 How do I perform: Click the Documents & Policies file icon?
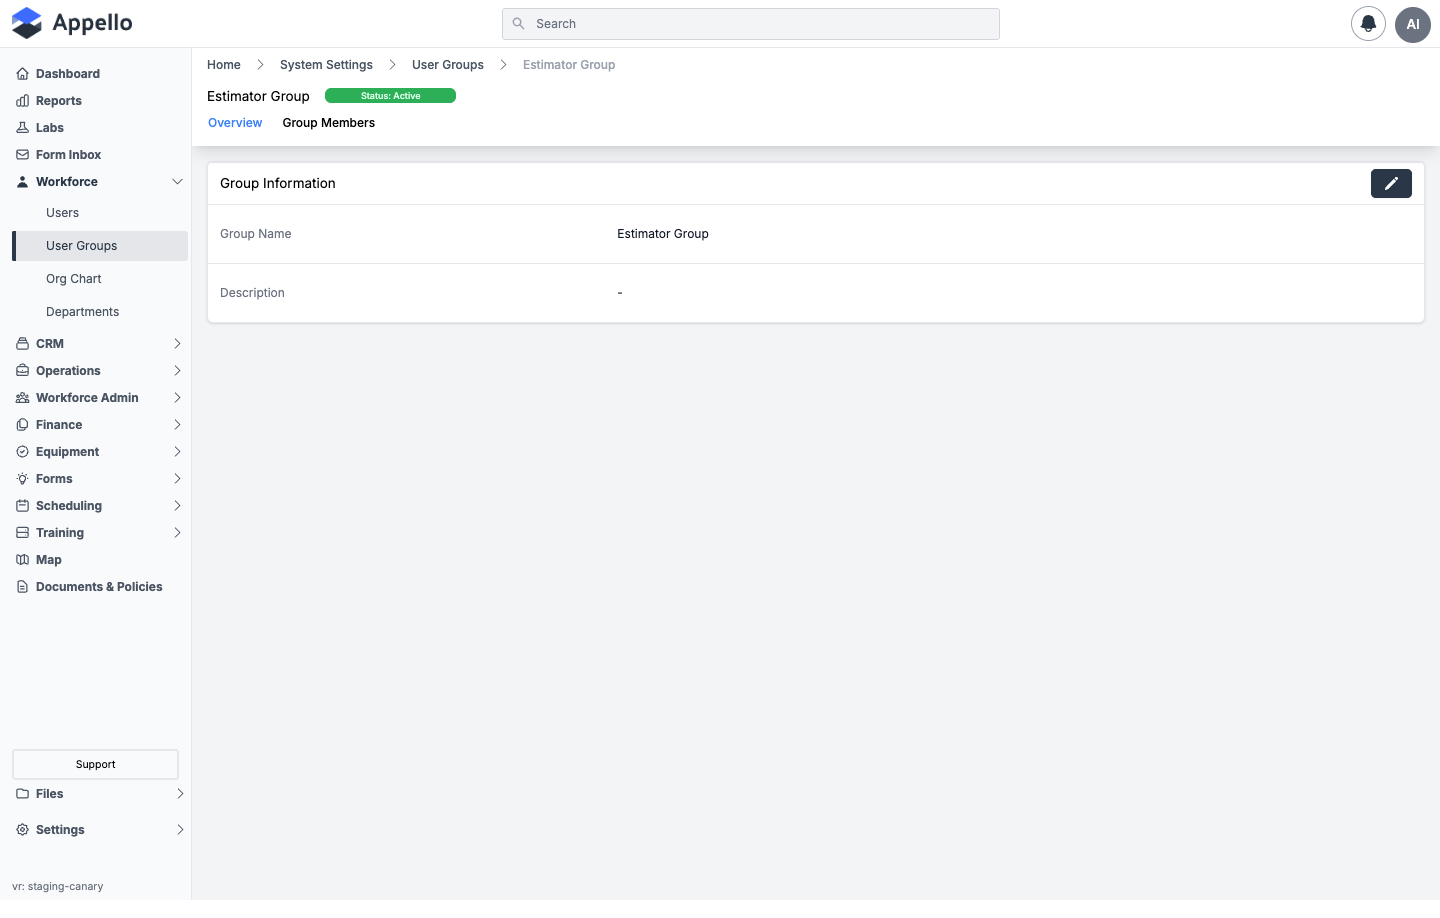[22, 587]
